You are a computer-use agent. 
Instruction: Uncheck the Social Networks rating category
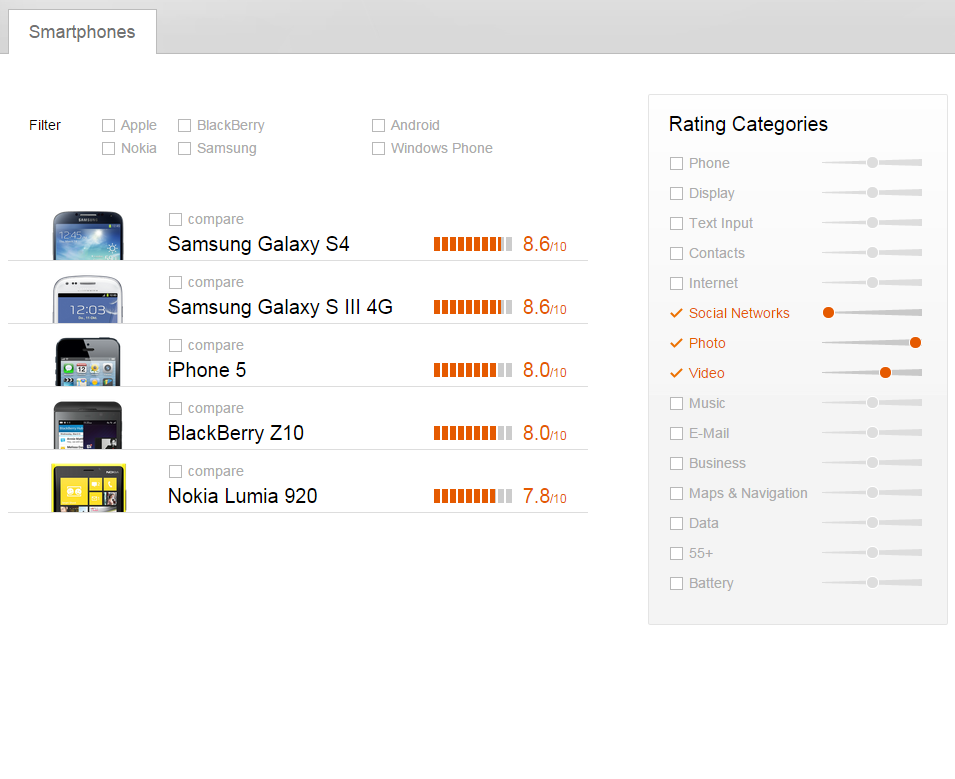tap(677, 313)
